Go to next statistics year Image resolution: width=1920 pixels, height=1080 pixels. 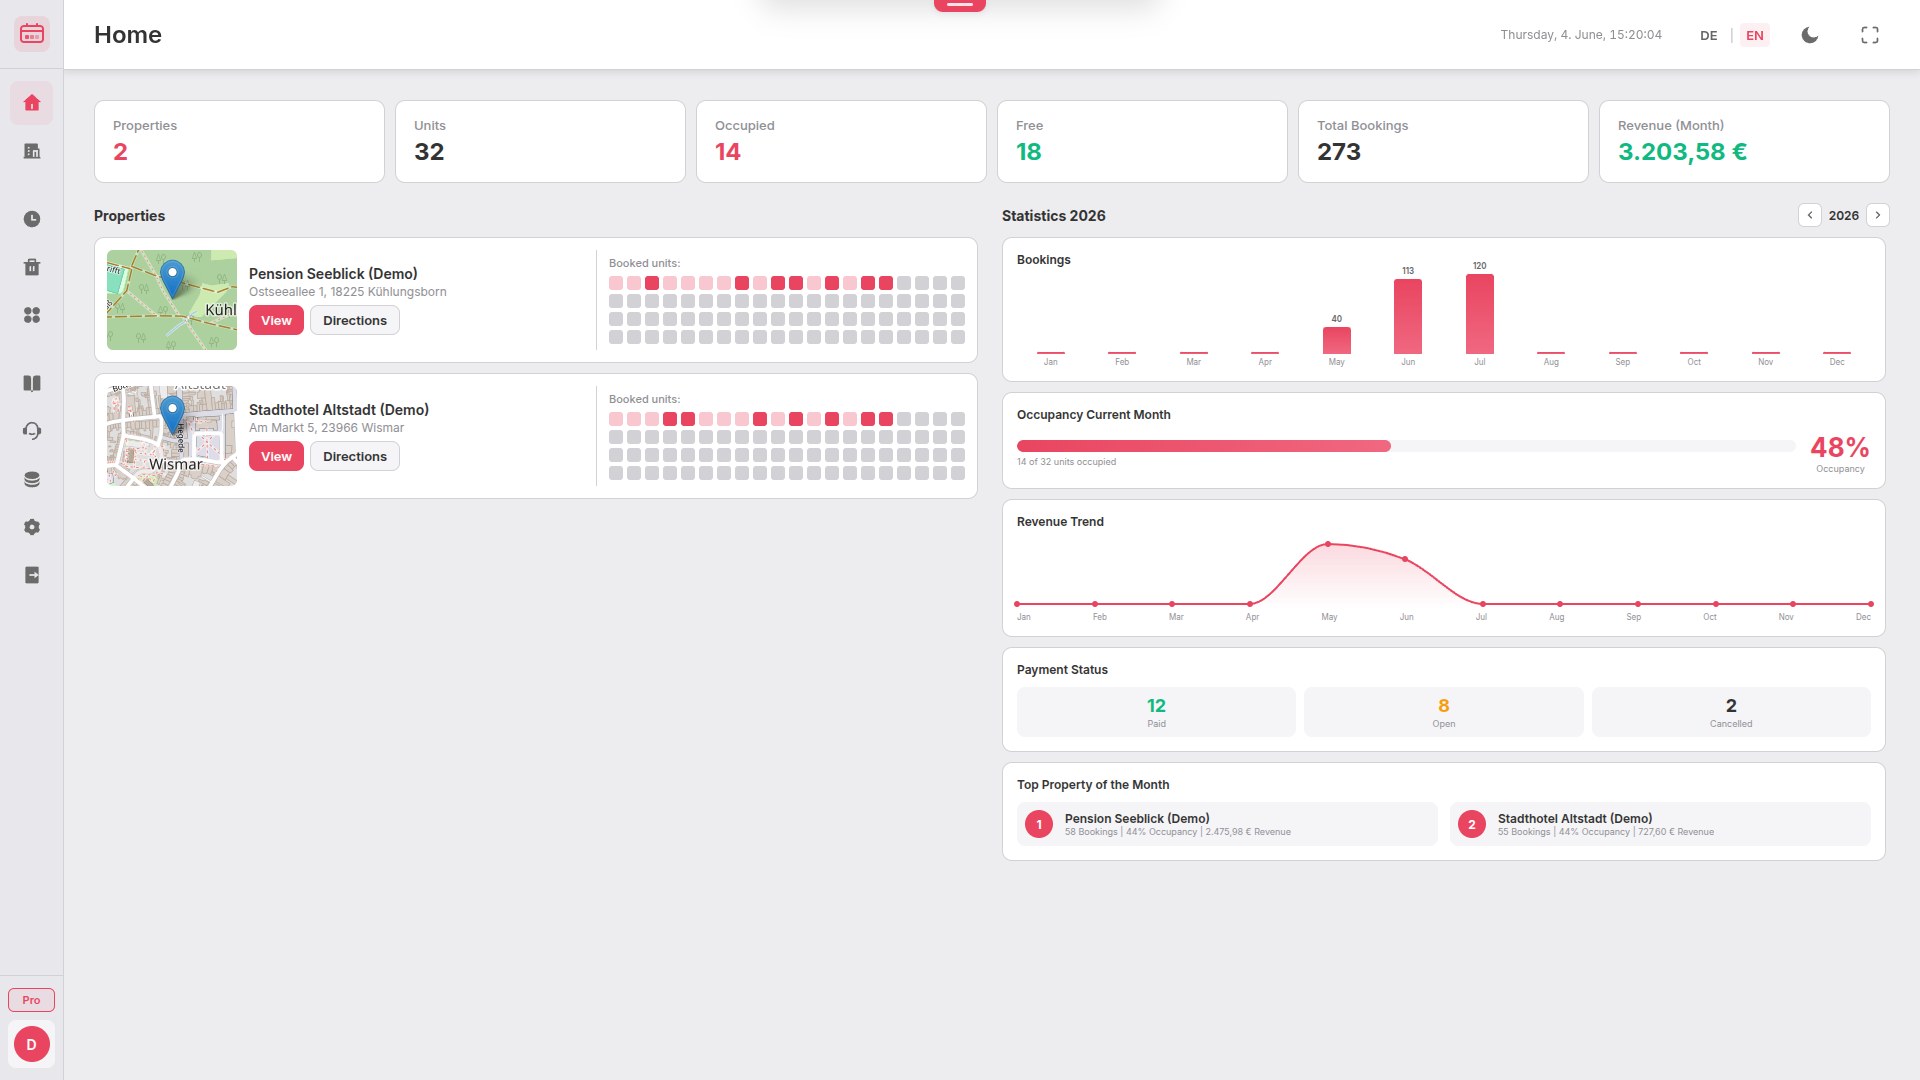(x=1878, y=215)
